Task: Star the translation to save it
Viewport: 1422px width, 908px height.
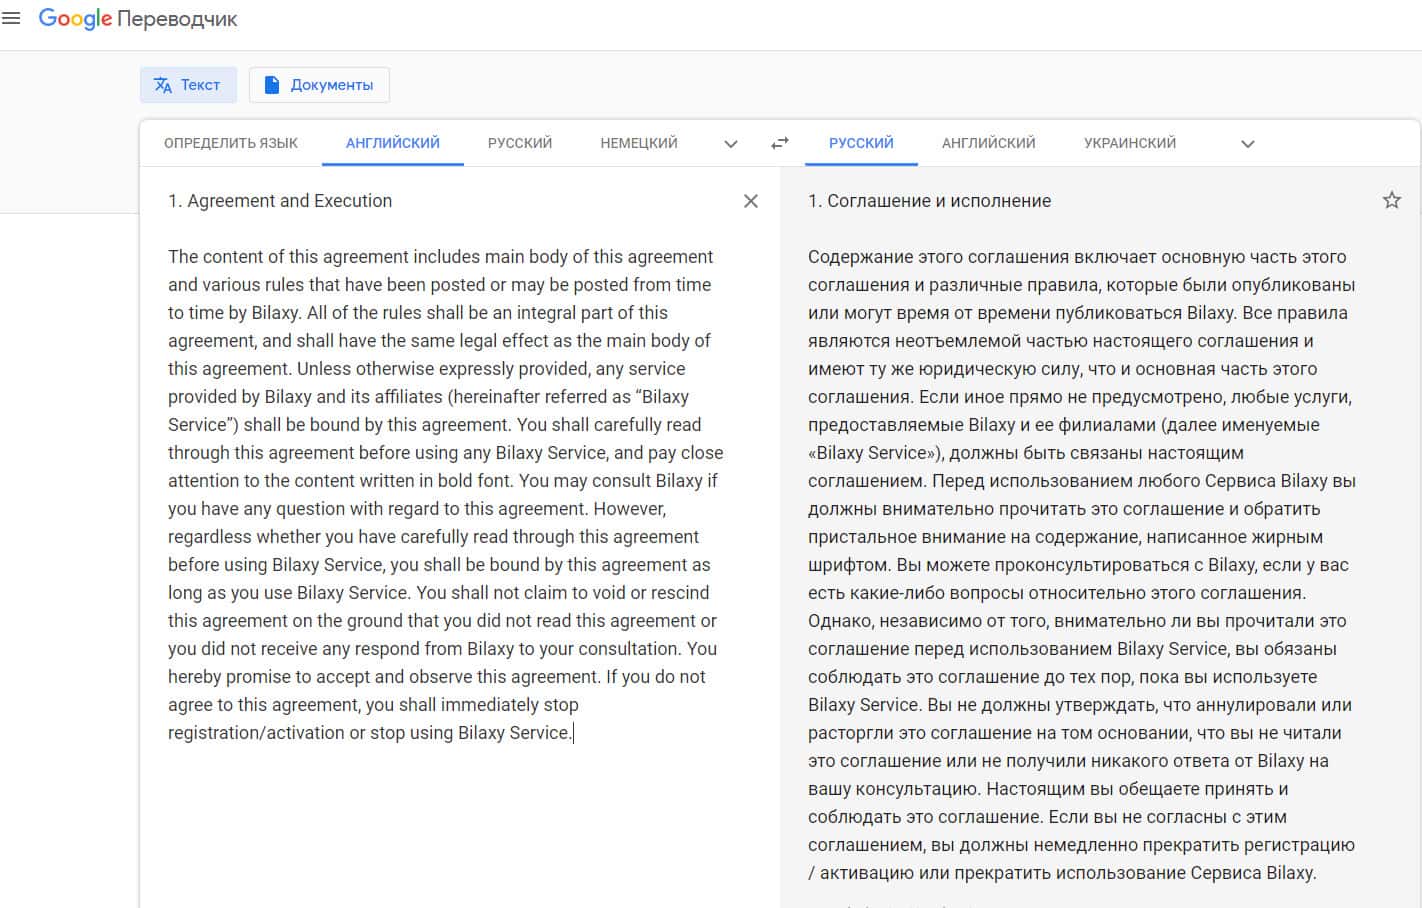Action: 1391,201
